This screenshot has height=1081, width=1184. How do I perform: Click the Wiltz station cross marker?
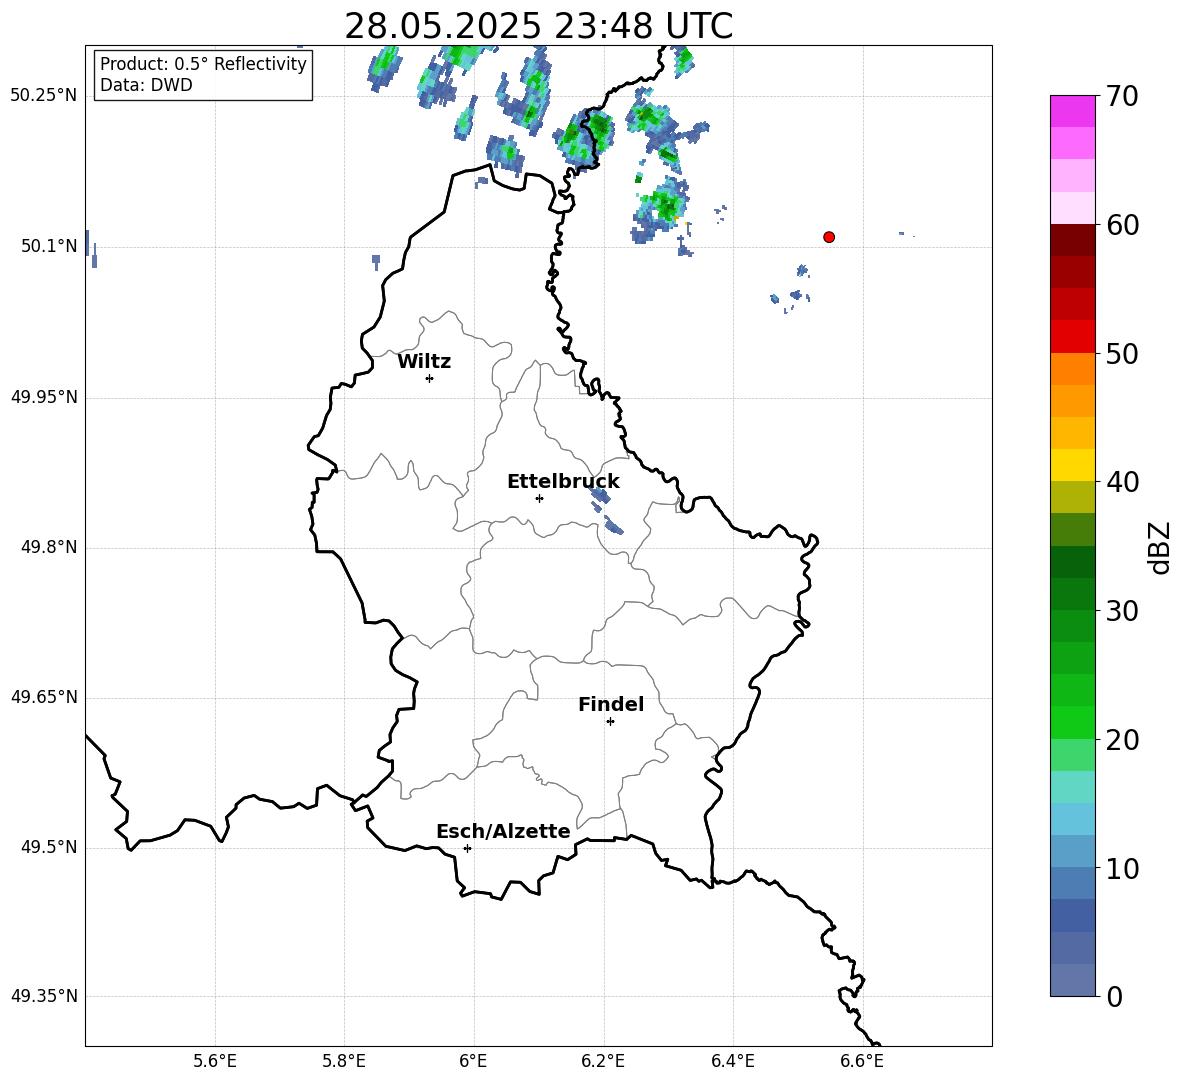[x=430, y=378]
